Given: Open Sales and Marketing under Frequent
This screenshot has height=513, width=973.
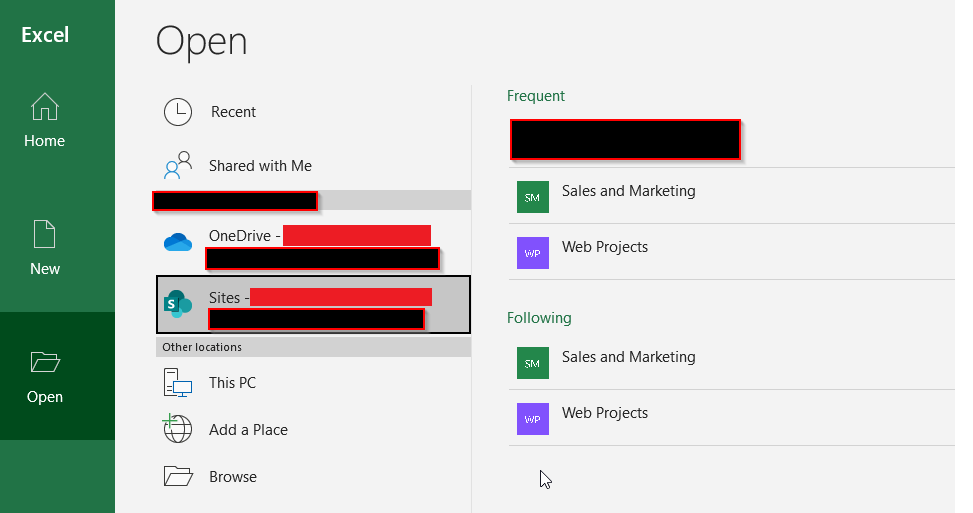Looking at the screenshot, I should [628, 191].
